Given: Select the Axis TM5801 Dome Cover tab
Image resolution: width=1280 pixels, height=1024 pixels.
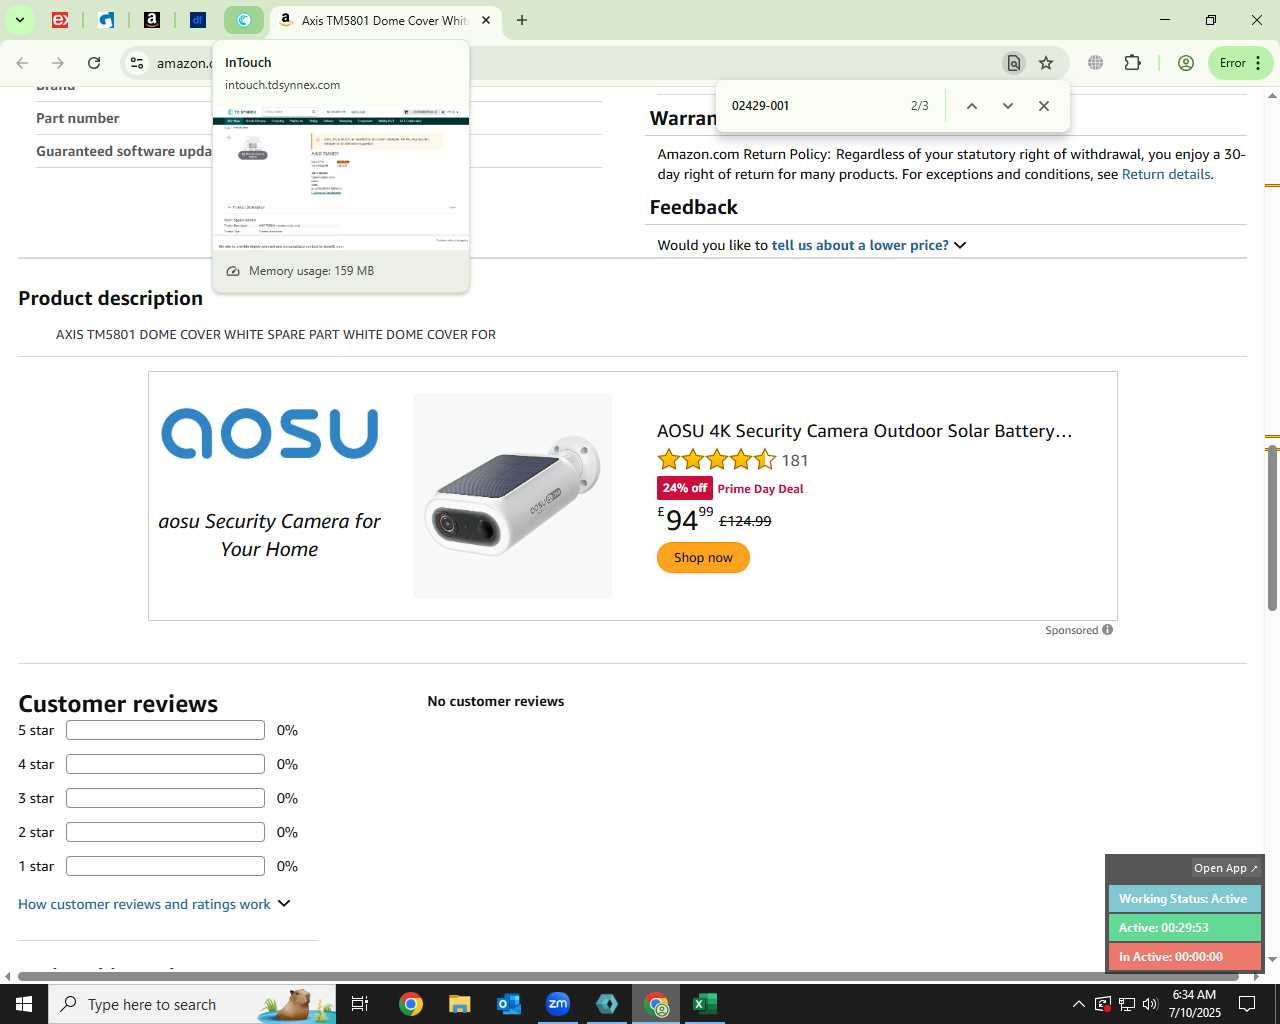Looking at the screenshot, I should coord(385,20).
